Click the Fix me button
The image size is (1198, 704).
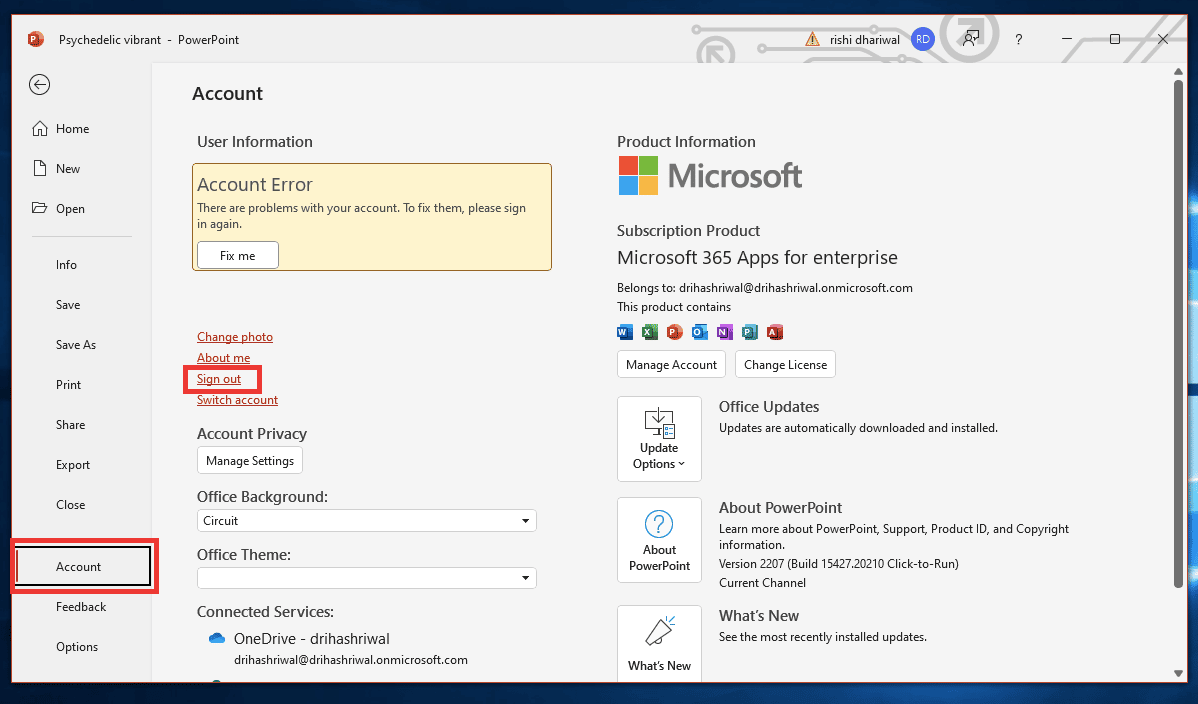238,255
